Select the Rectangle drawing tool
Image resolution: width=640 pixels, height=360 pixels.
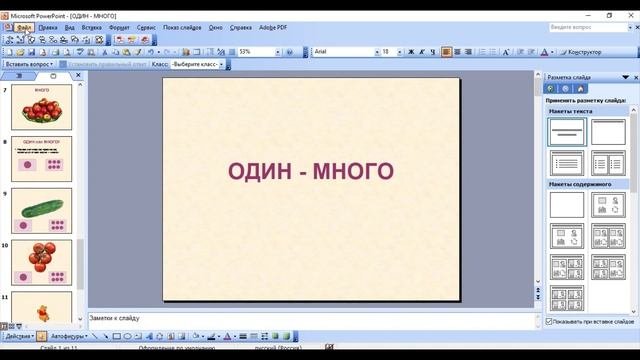[x=116, y=336]
